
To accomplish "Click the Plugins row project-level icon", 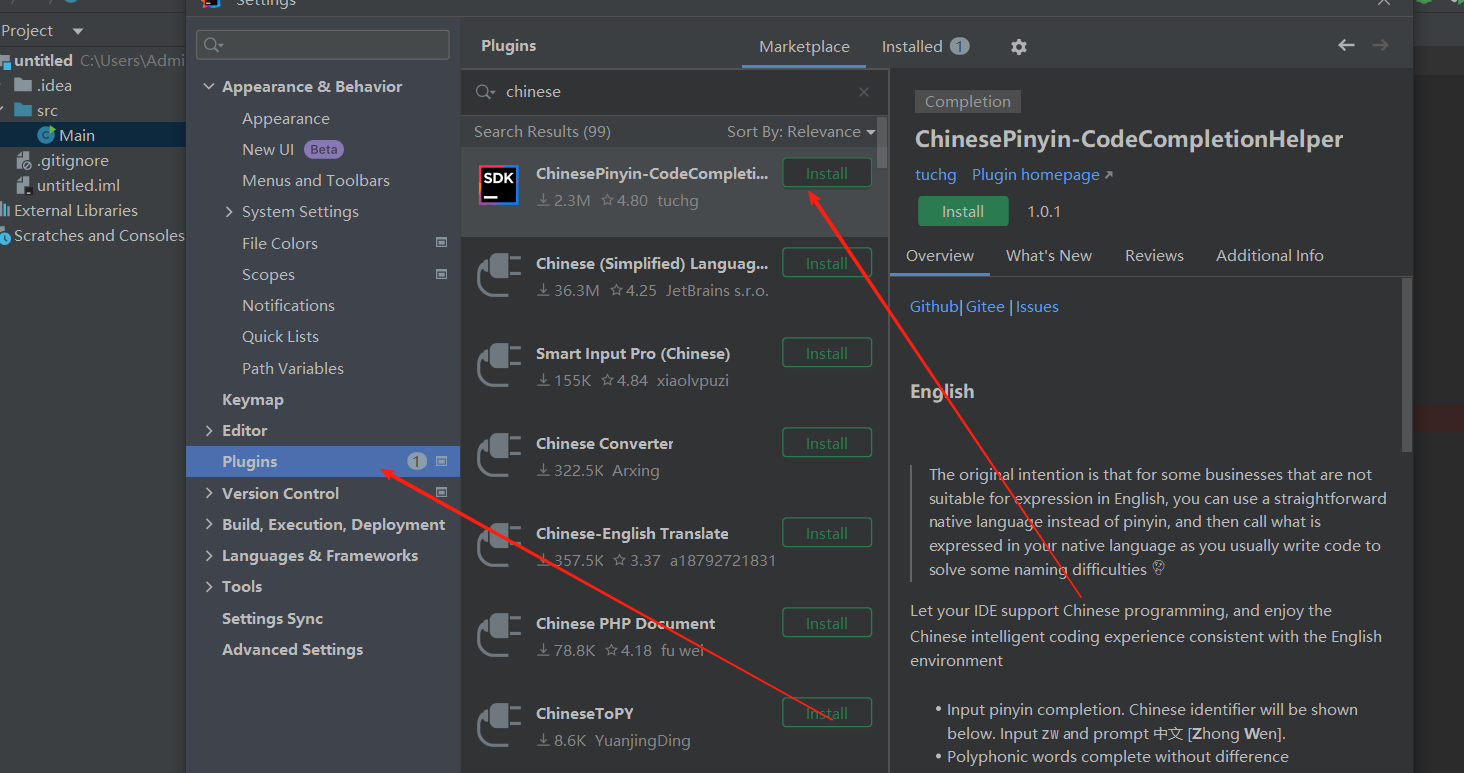I will [442, 461].
